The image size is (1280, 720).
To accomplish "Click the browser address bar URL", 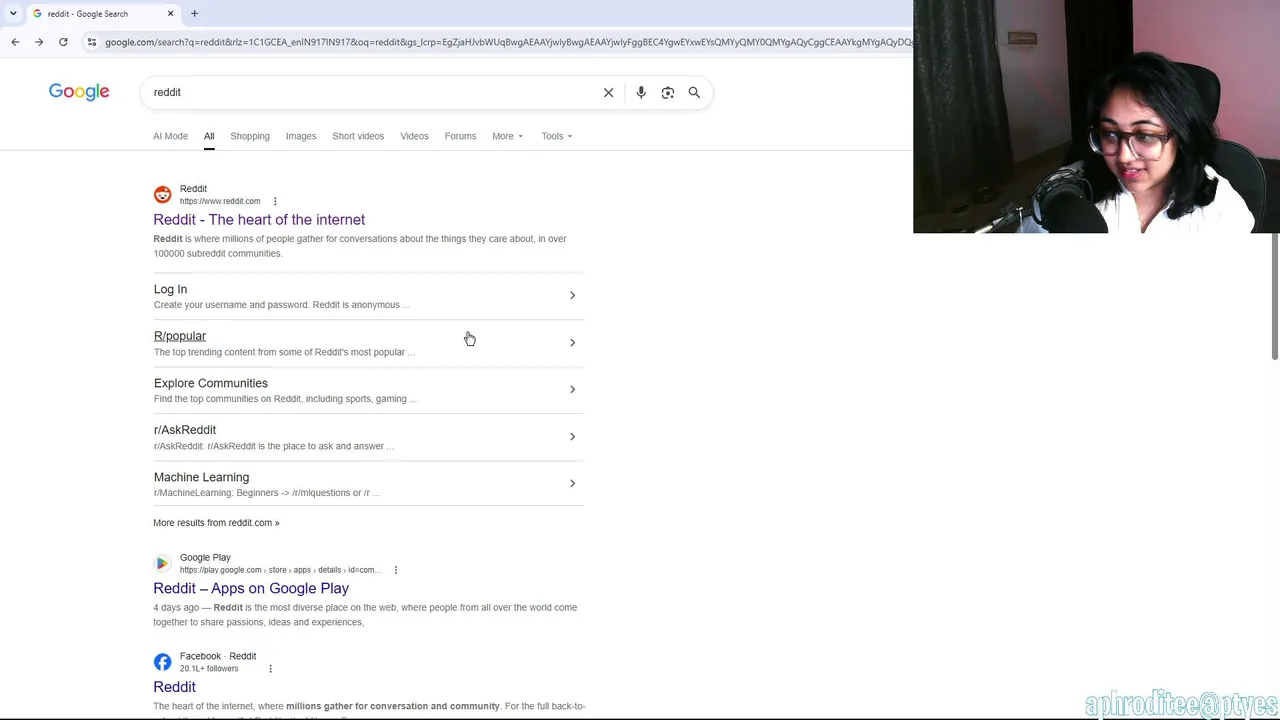I will (x=507, y=42).
